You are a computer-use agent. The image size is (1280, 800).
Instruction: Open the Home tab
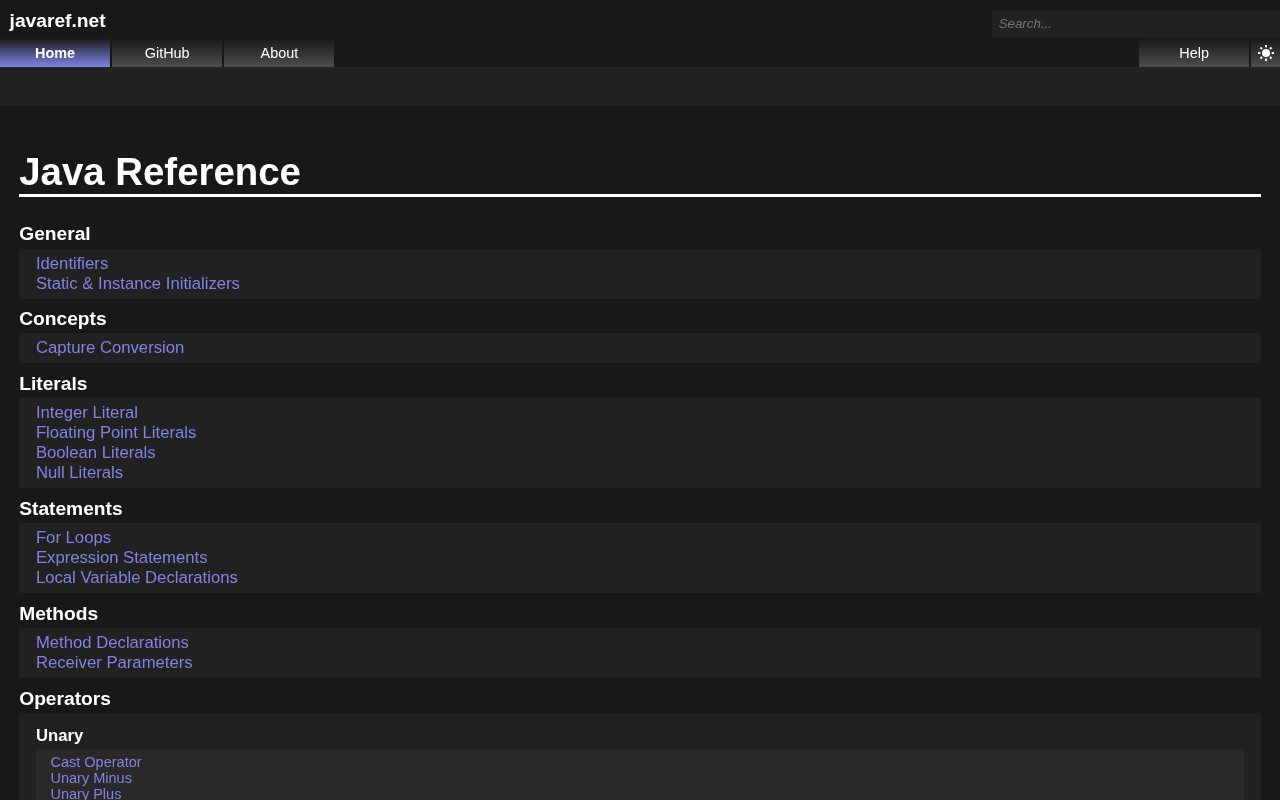tap(55, 53)
